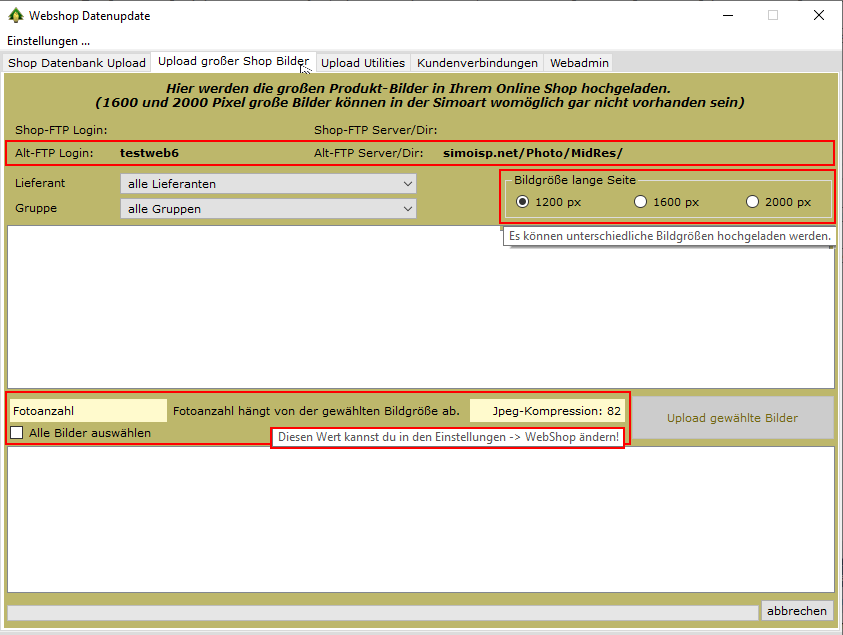Expand the Lieferant dropdown
This screenshot has height=635, width=843.
[267, 184]
